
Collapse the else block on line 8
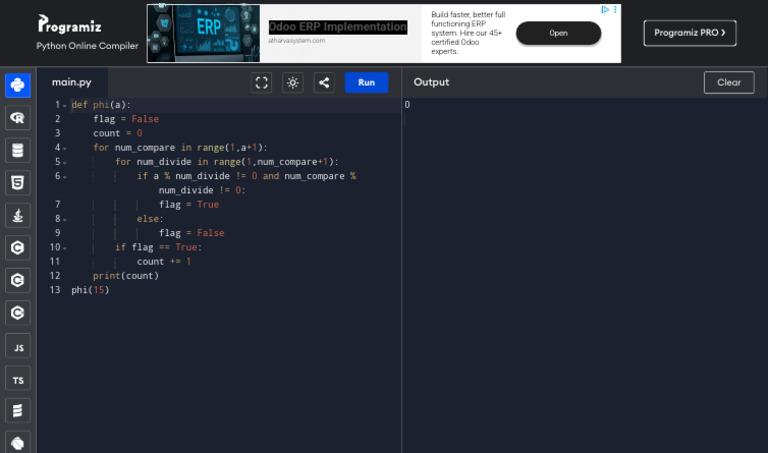65,219
